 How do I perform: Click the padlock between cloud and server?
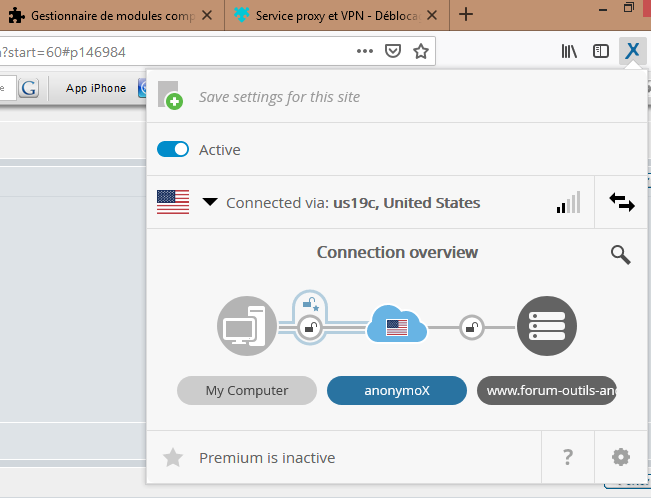point(472,328)
